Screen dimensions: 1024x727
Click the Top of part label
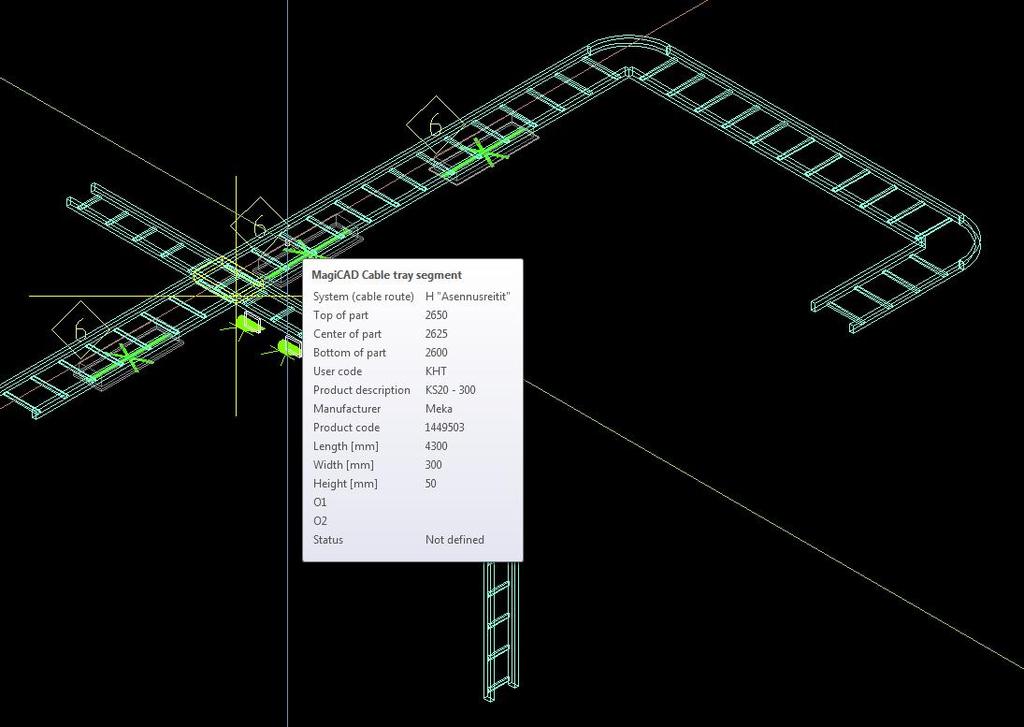(x=340, y=315)
